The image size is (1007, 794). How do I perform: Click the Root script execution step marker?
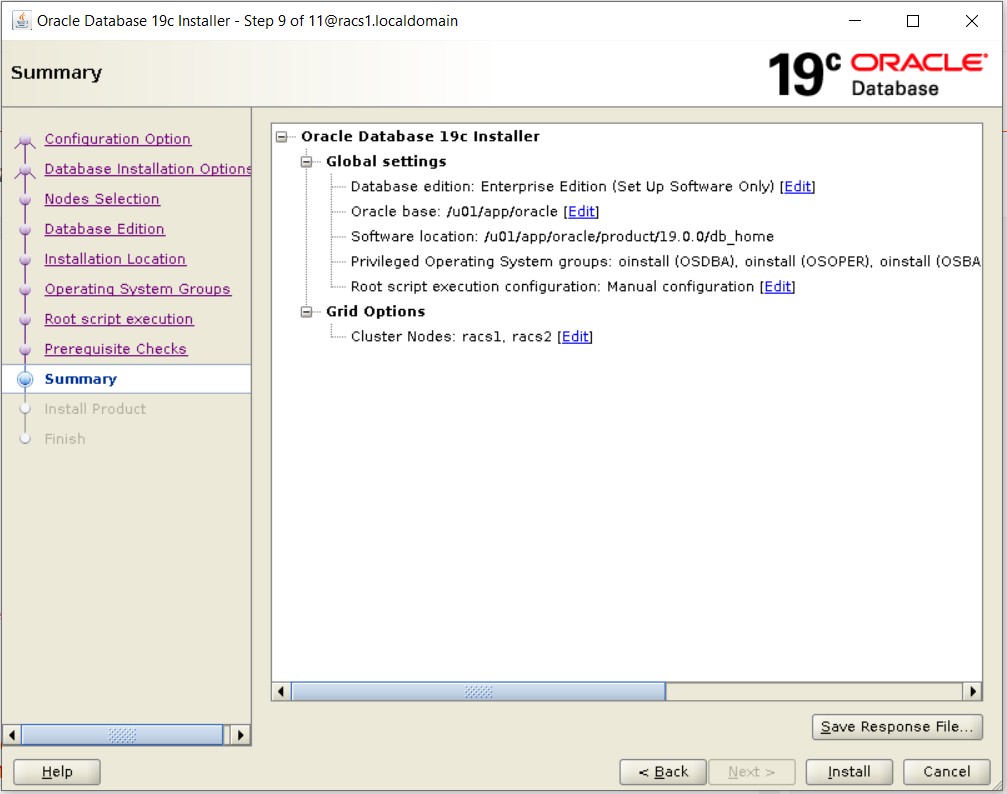(x=25, y=320)
